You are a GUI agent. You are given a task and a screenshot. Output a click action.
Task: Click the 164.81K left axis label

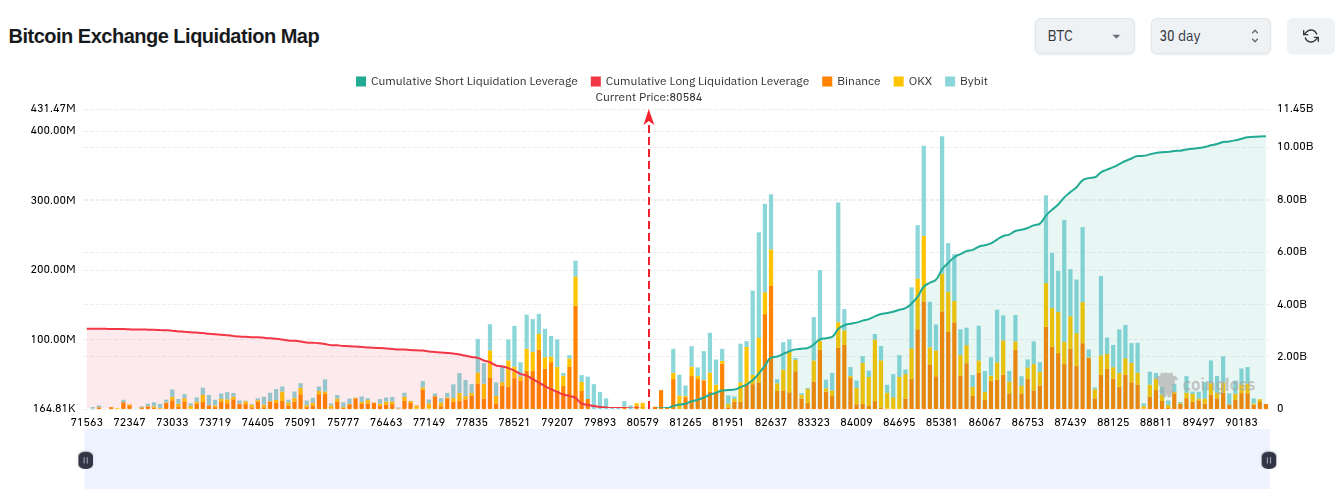(x=54, y=408)
